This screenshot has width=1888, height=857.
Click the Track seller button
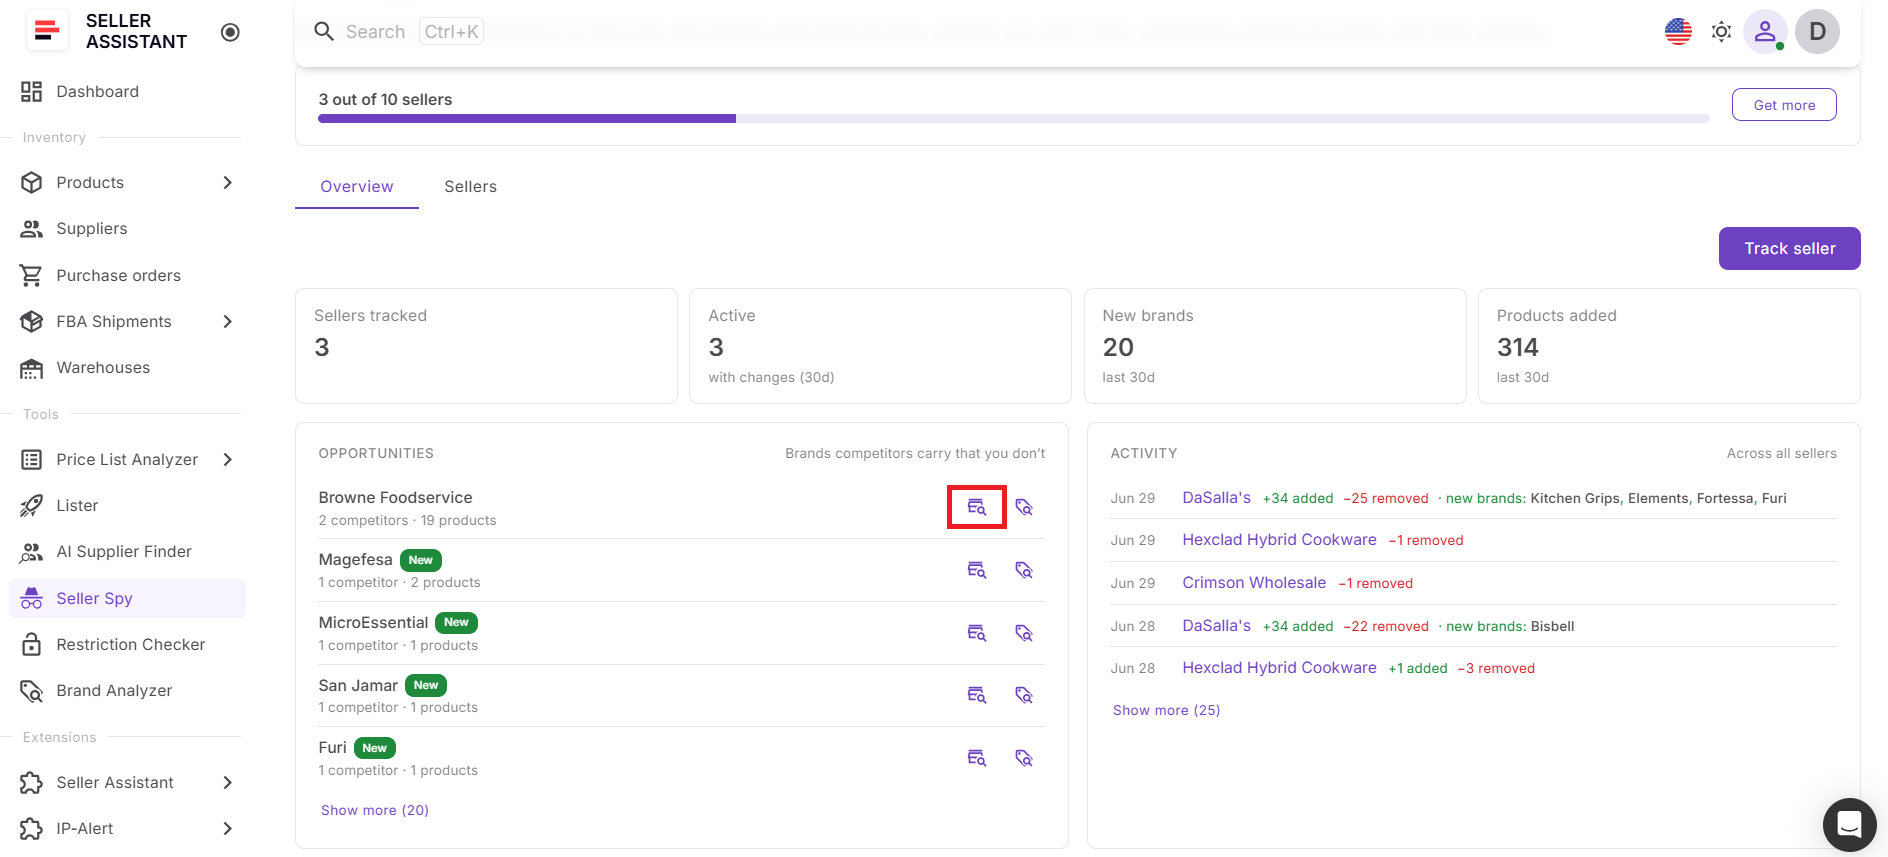[x=1790, y=249]
